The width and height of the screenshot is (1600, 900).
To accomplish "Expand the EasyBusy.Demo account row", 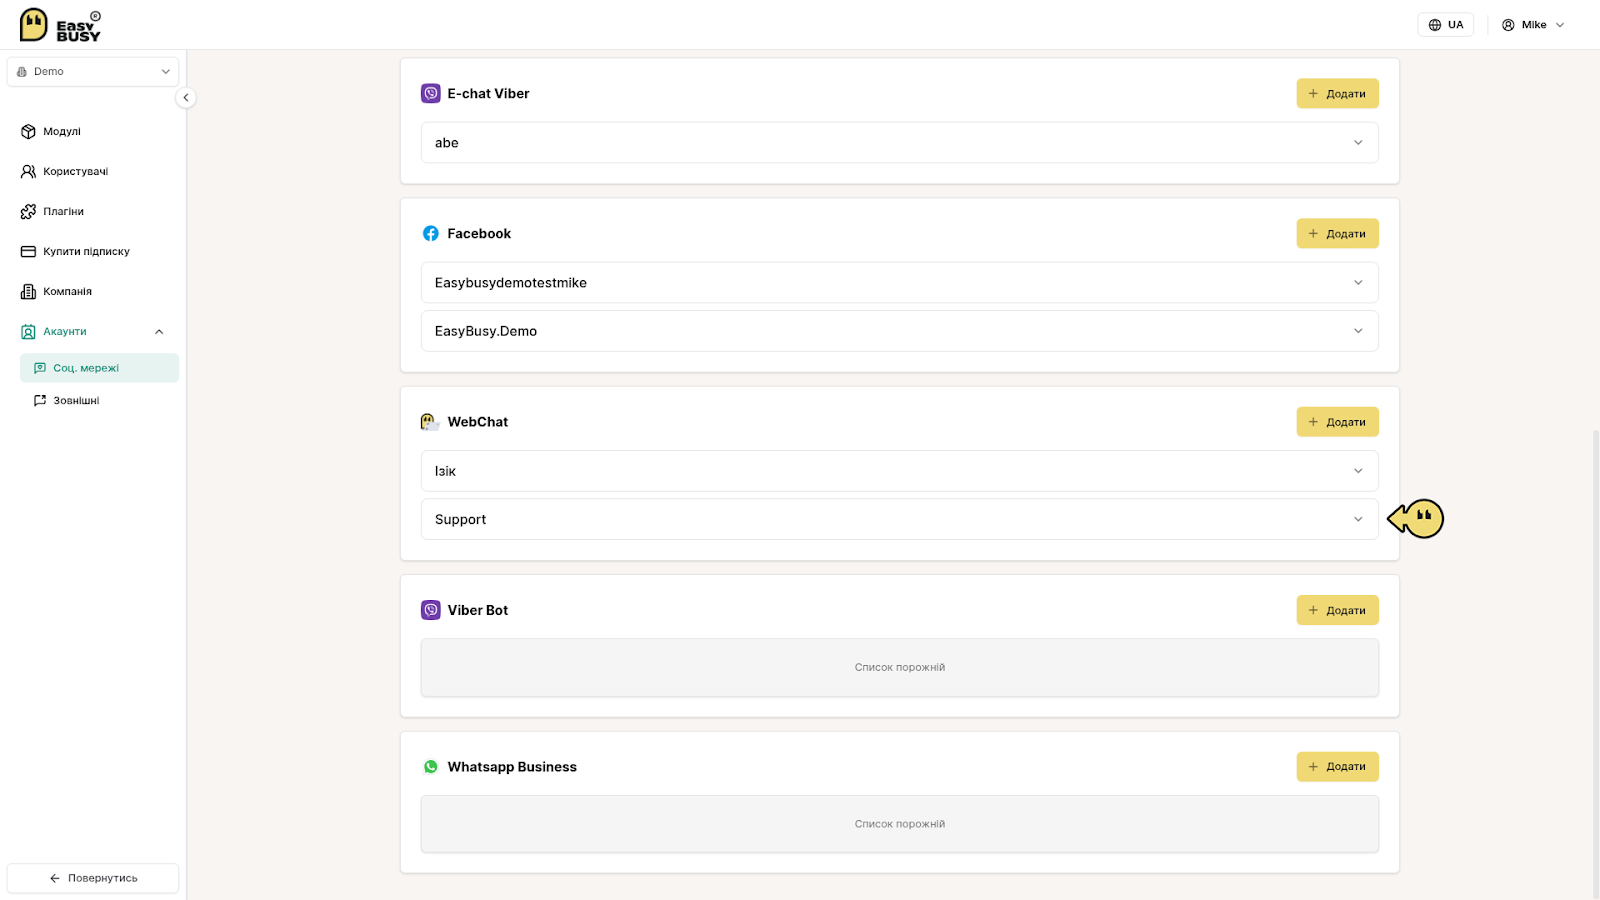I will pyautogui.click(x=899, y=331).
